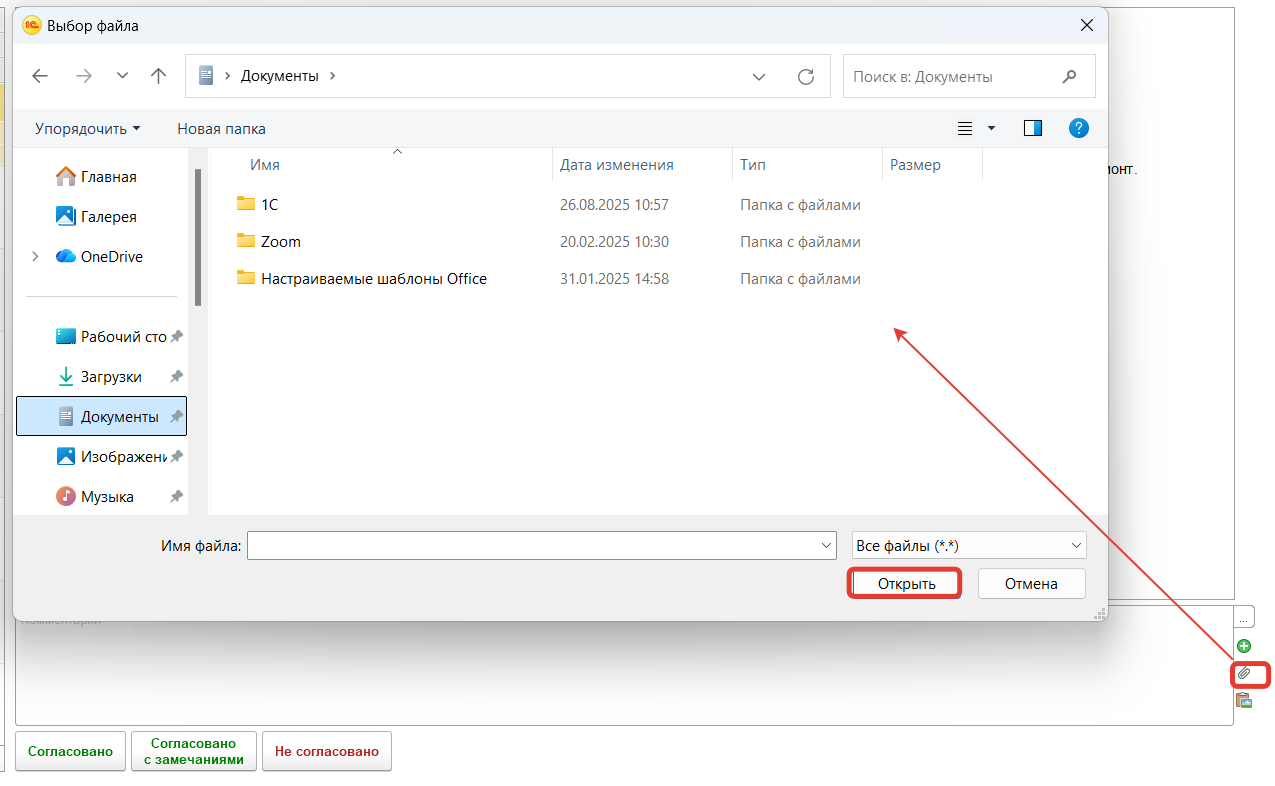
Task: Click the paste image from clipboard icon
Action: (1244, 700)
